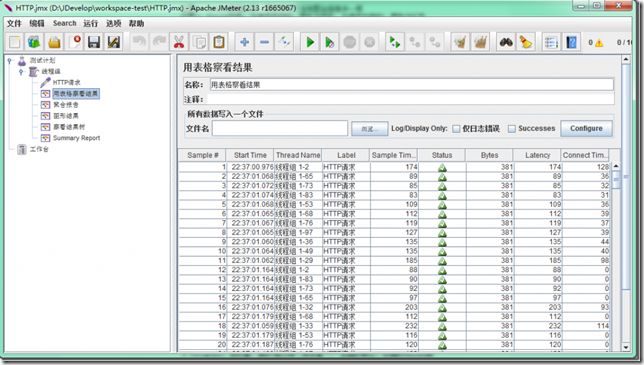Click results table scrollbar up arrow
Viewport: 644px width, 365px height.
pos(616,166)
